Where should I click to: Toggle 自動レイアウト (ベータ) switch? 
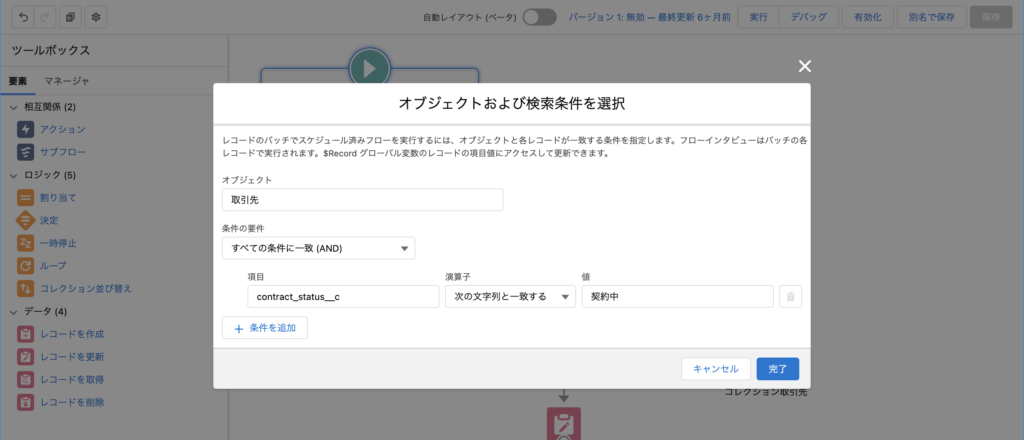point(539,17)
